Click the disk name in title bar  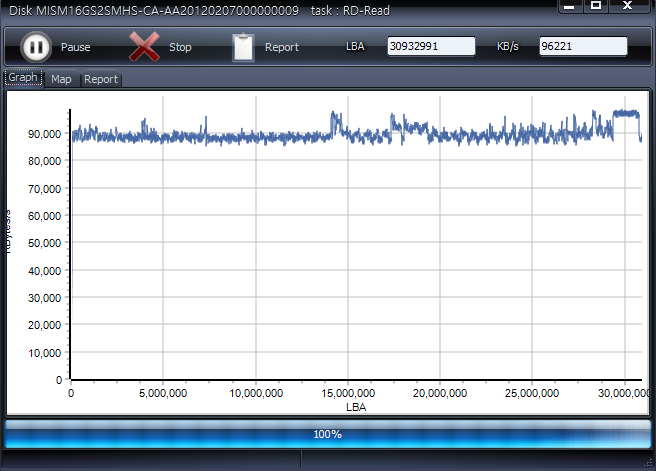[x=150, y=10]
